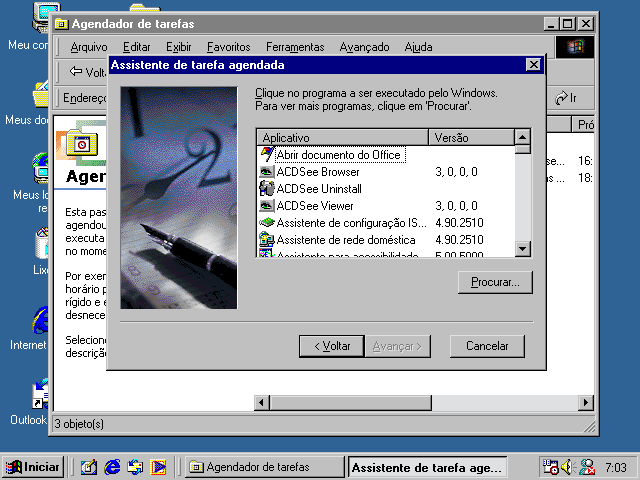Click the Assistente de rede doméstica icon
The height and width of the screenshot is (480, 640).
(x=267, y=240)
